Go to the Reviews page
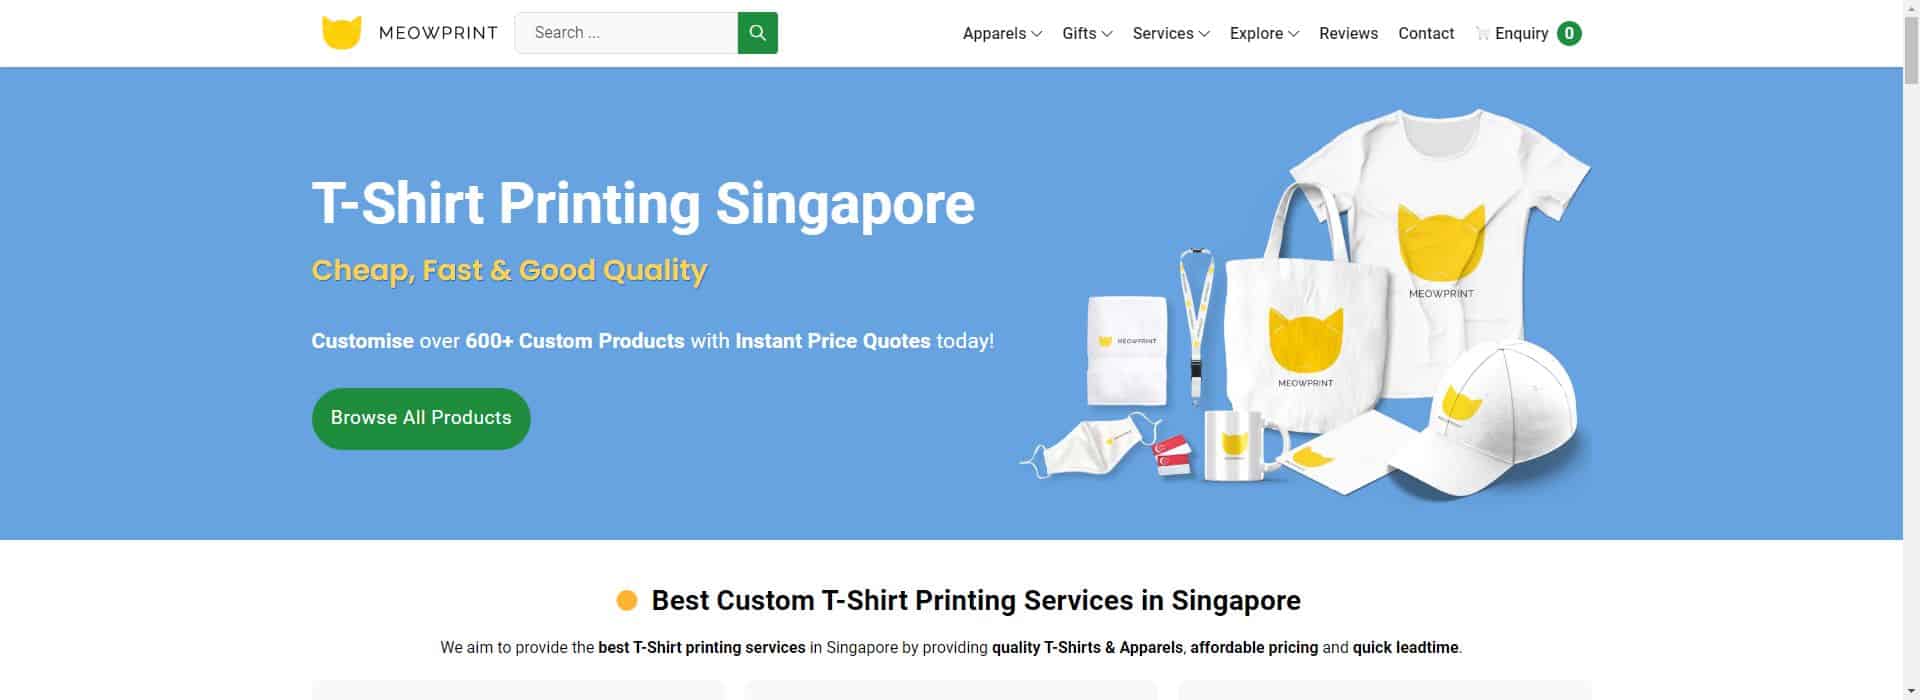This screenshot has height=700, width=1920. tap(1348, 33)
